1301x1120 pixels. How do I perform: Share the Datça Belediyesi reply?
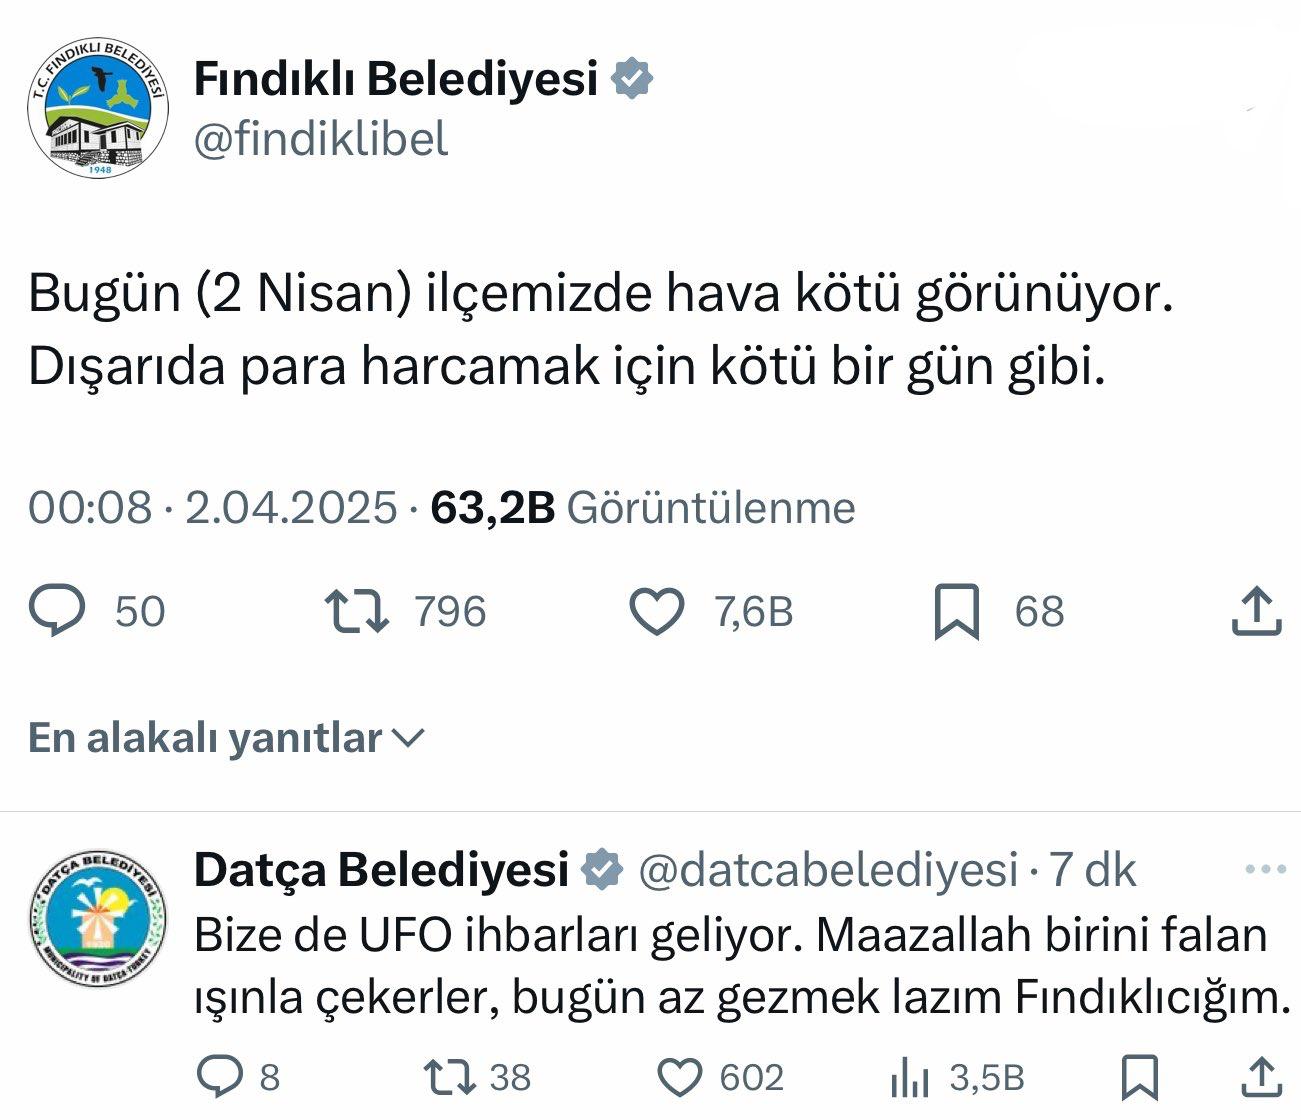click(1261, 1077)
